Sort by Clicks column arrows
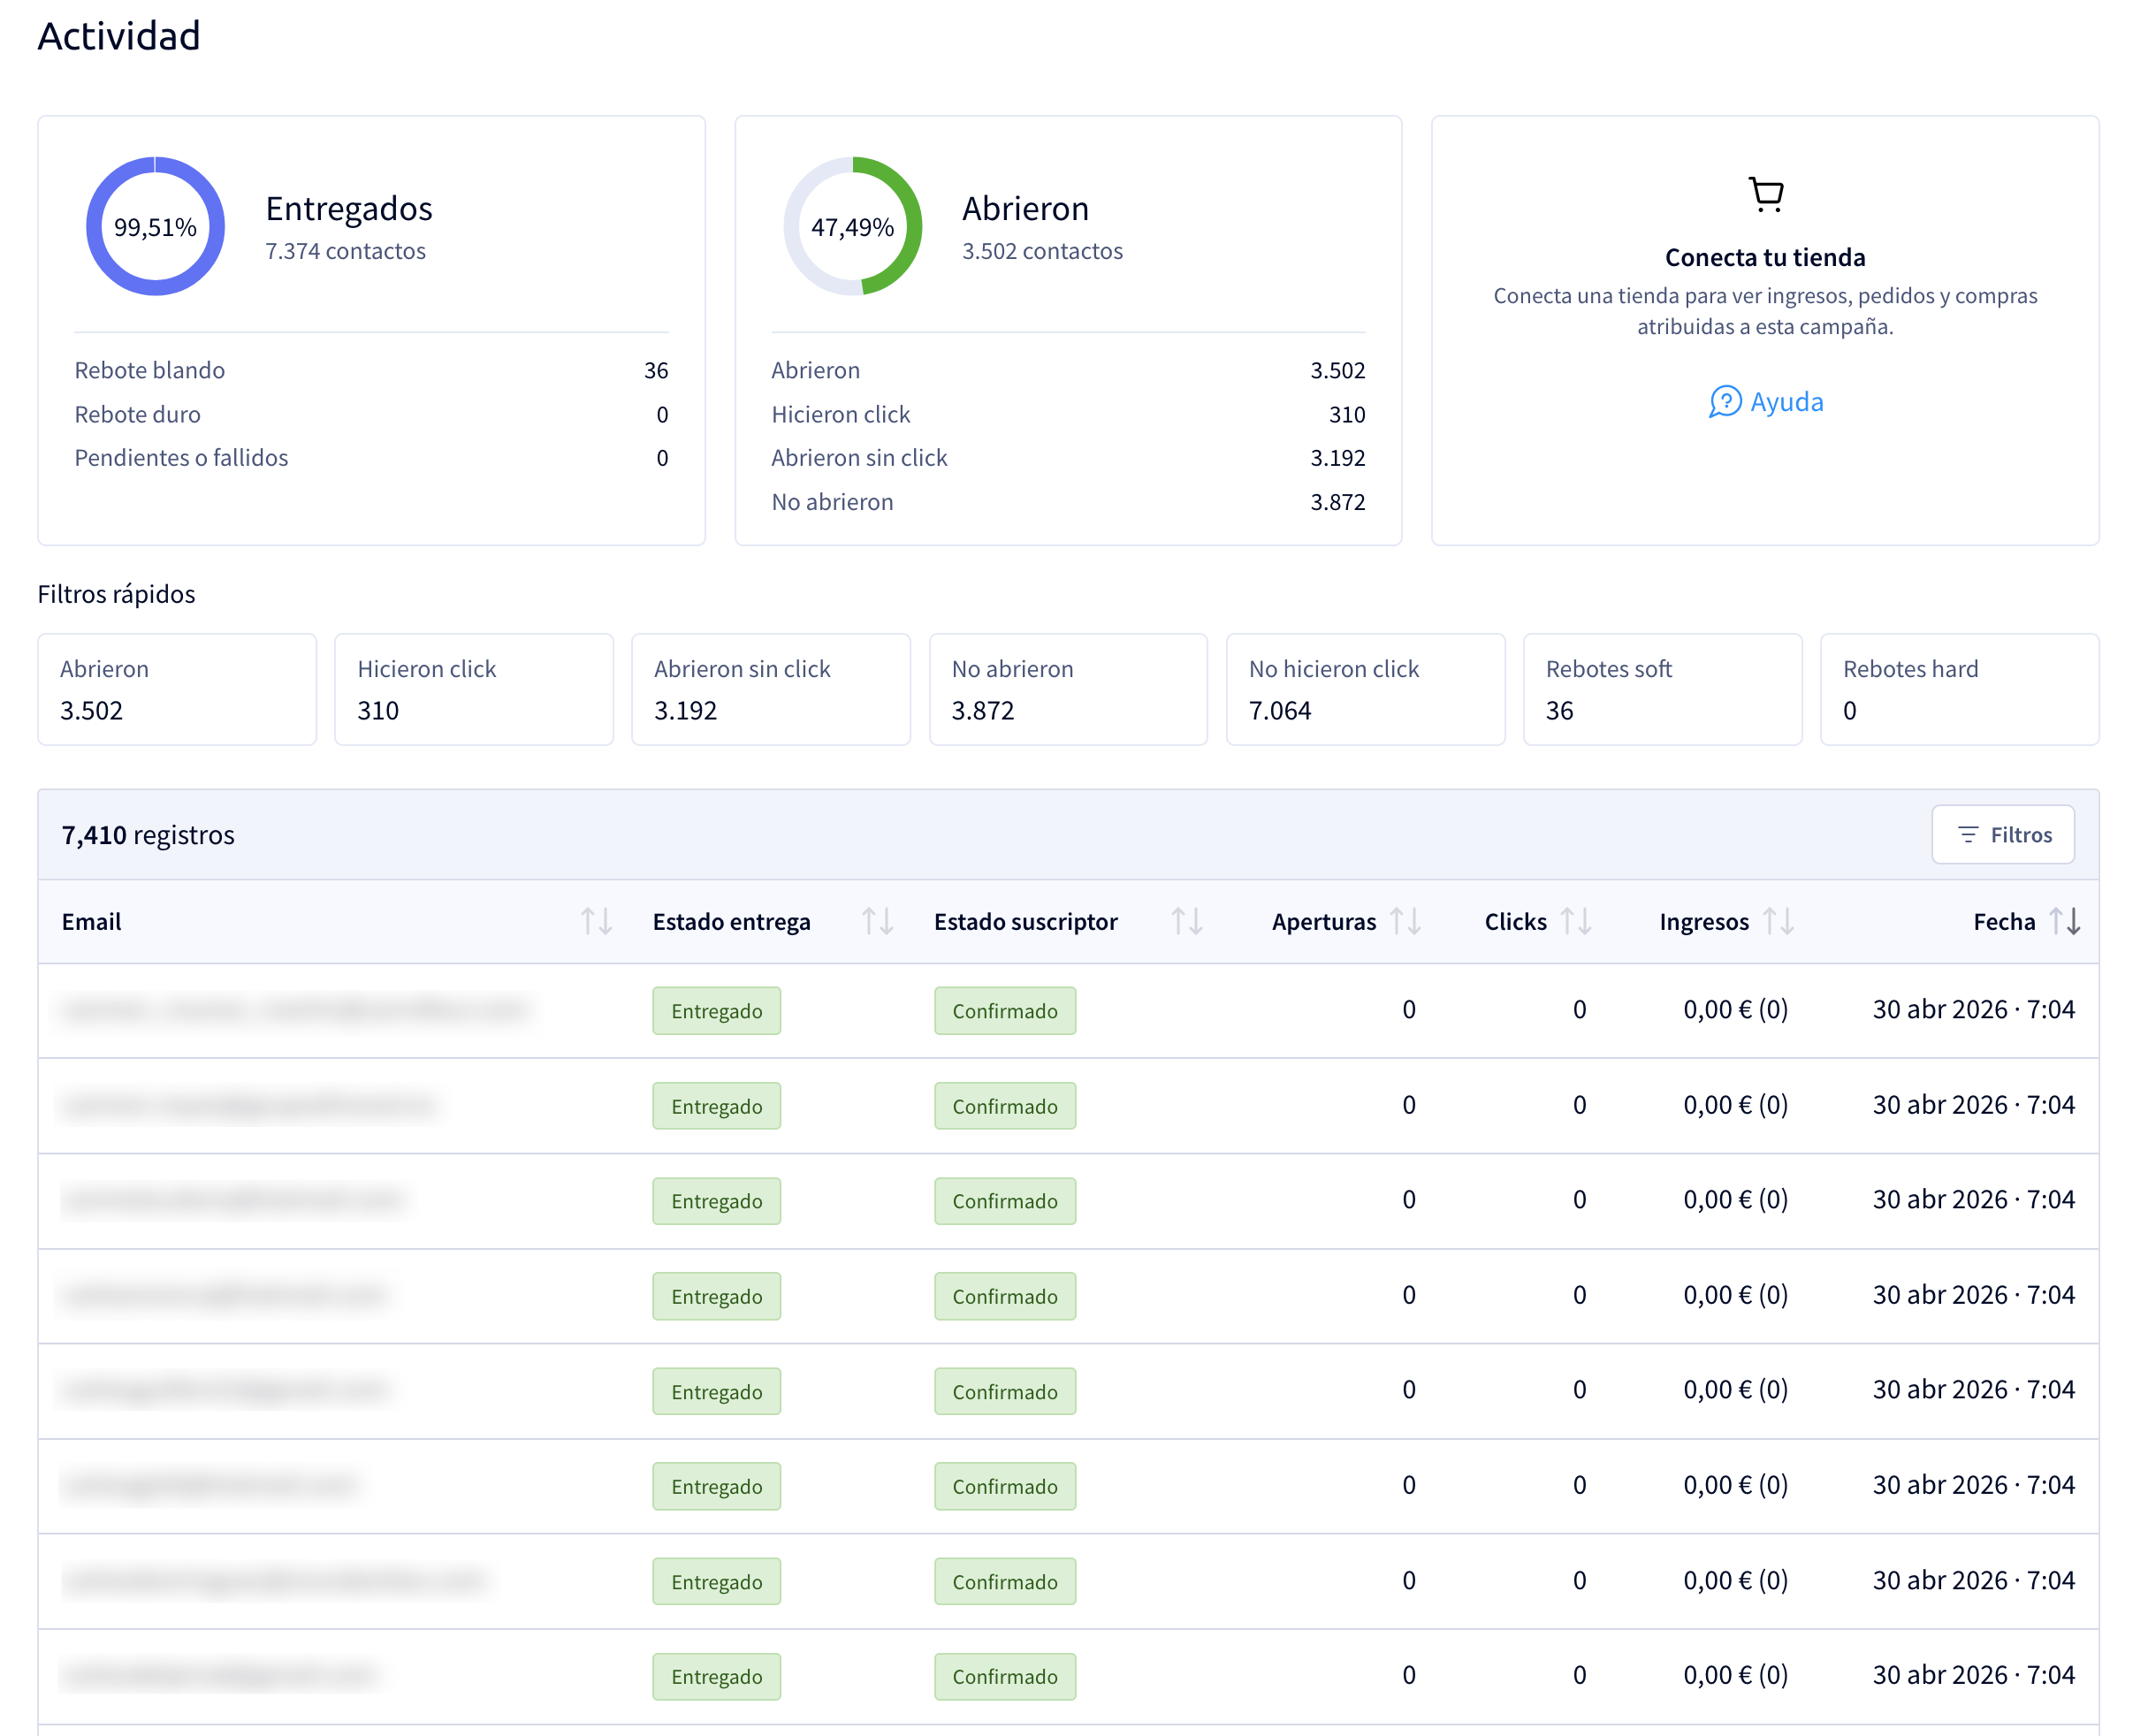This screenshot has width=2148, height=1736. point(1576,921)
